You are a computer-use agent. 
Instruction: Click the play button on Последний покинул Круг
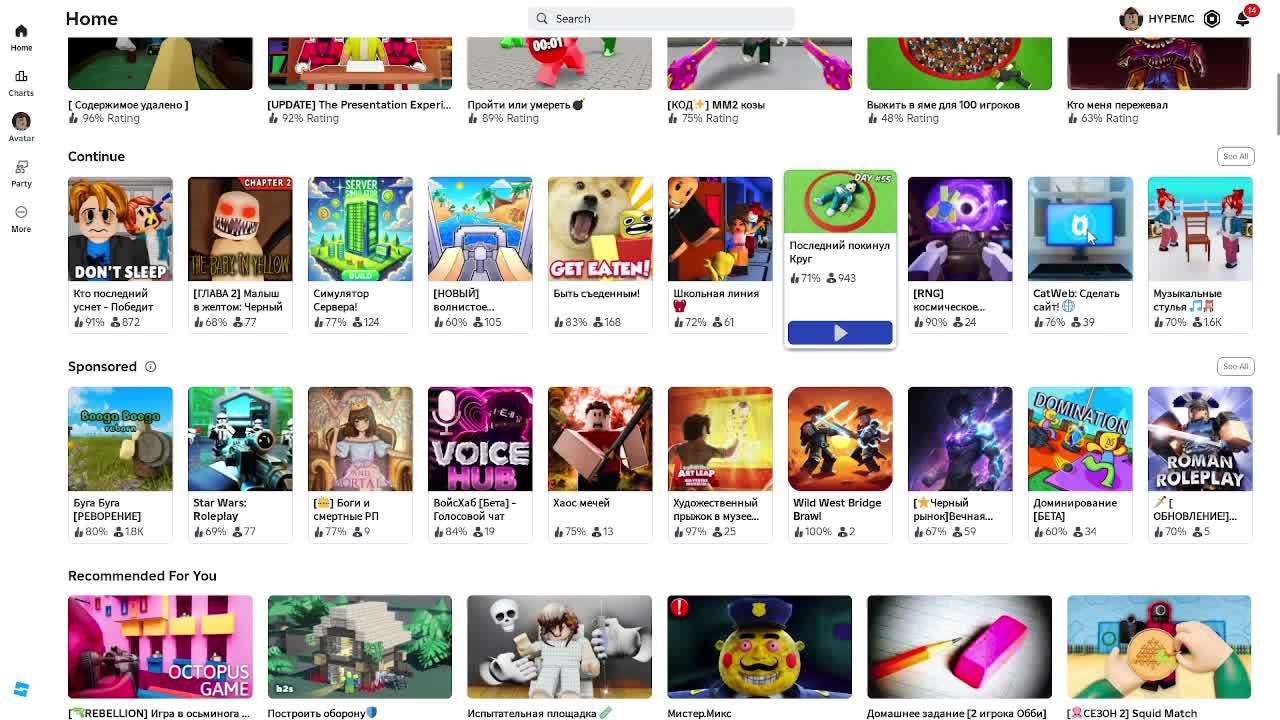click(x=840, y=333)
